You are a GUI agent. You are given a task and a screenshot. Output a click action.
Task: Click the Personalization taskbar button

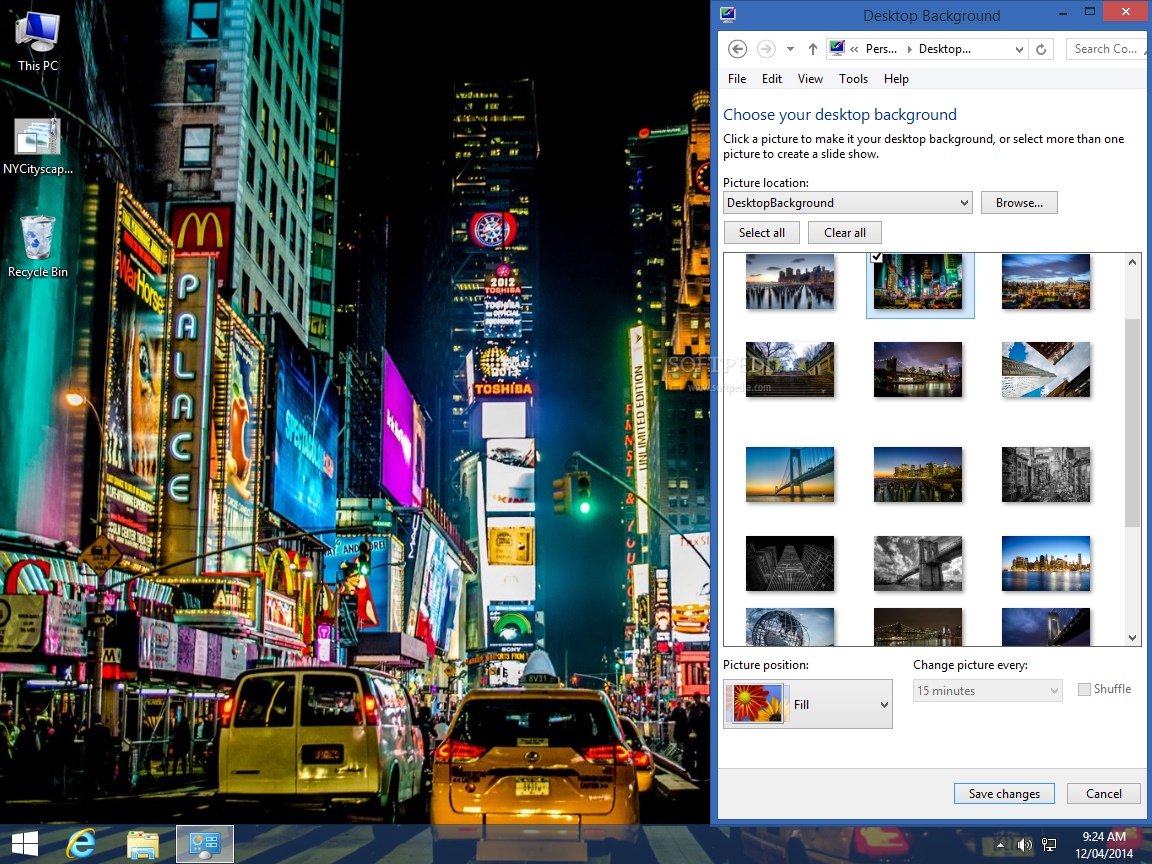[x=205, y=843]
